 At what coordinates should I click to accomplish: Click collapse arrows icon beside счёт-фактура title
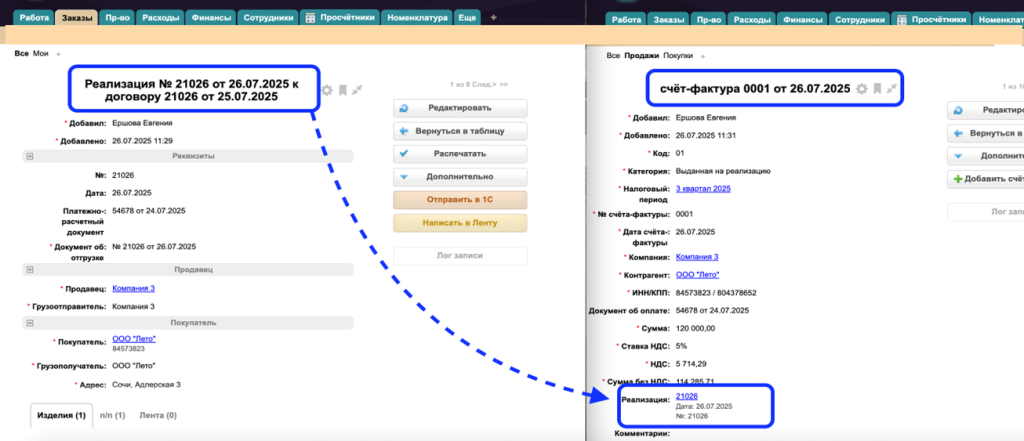[x=891, y=89]
